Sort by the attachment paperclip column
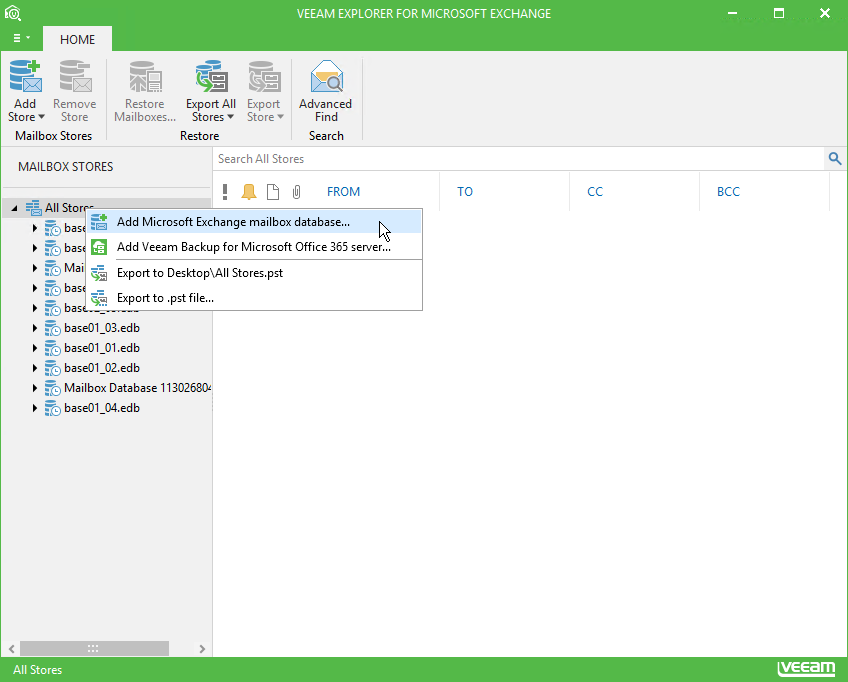 pos(296,191)
